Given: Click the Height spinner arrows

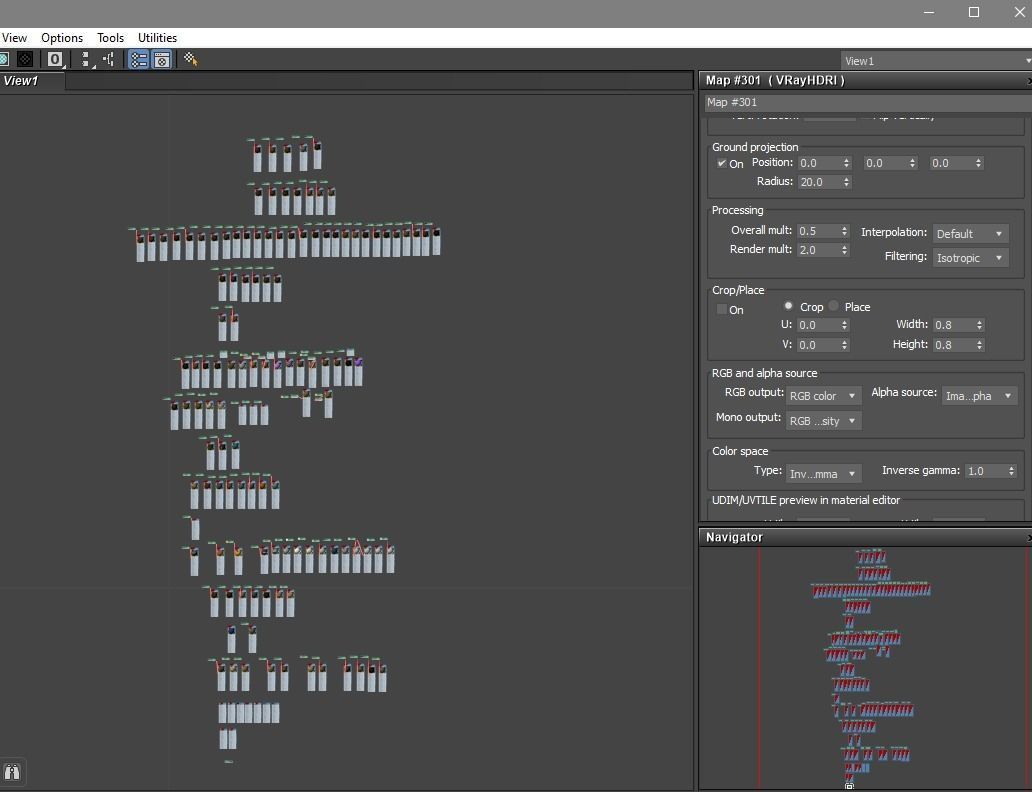Looking at the screenshot, I should click(x=979, y=344).
